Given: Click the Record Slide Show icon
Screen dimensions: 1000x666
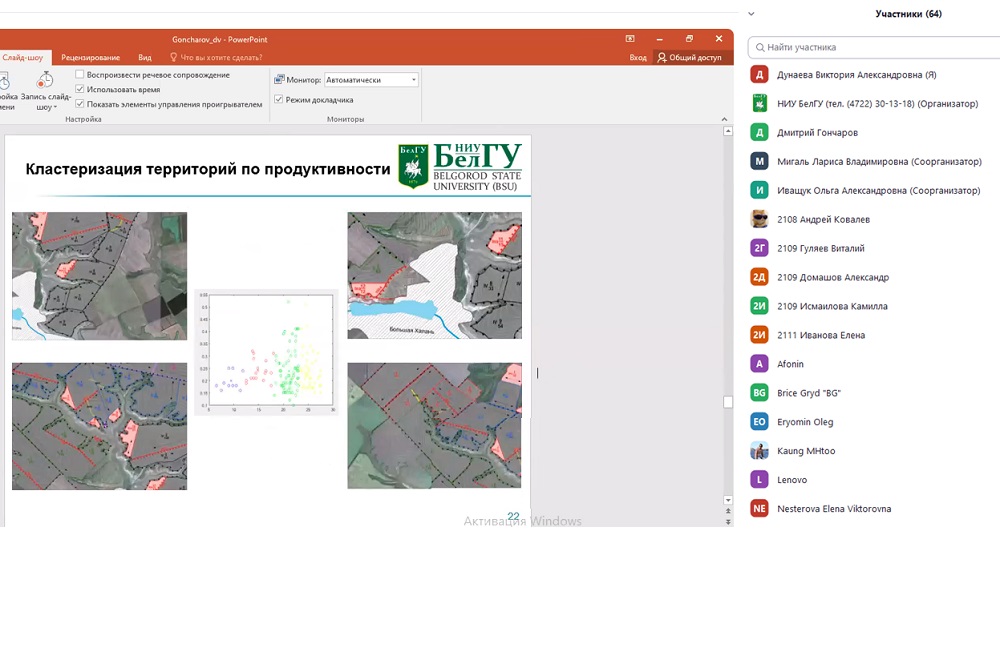Looking at the screenshot, I should pyautogui.click(x=45, y=81).
